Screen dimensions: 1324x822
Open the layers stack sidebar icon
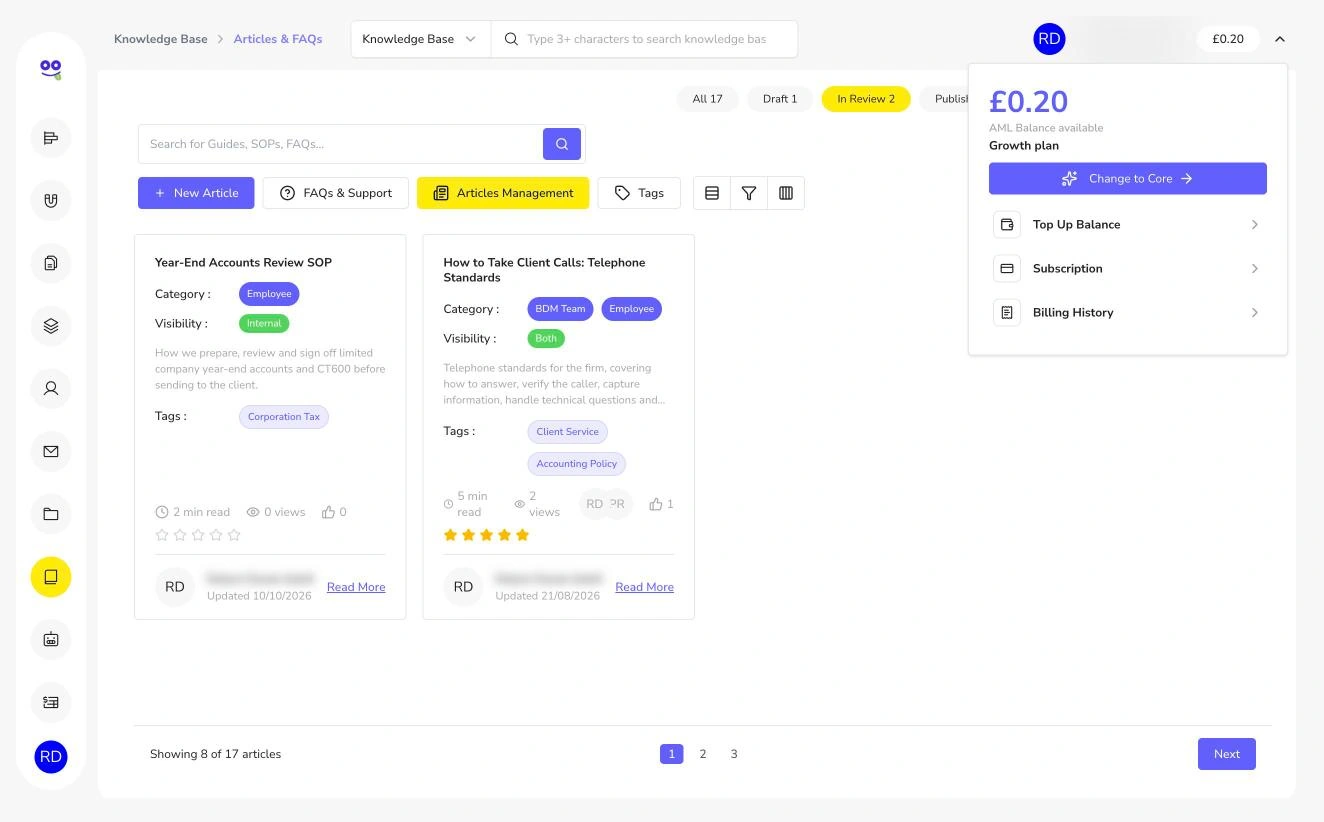click(x=51, y=326)
